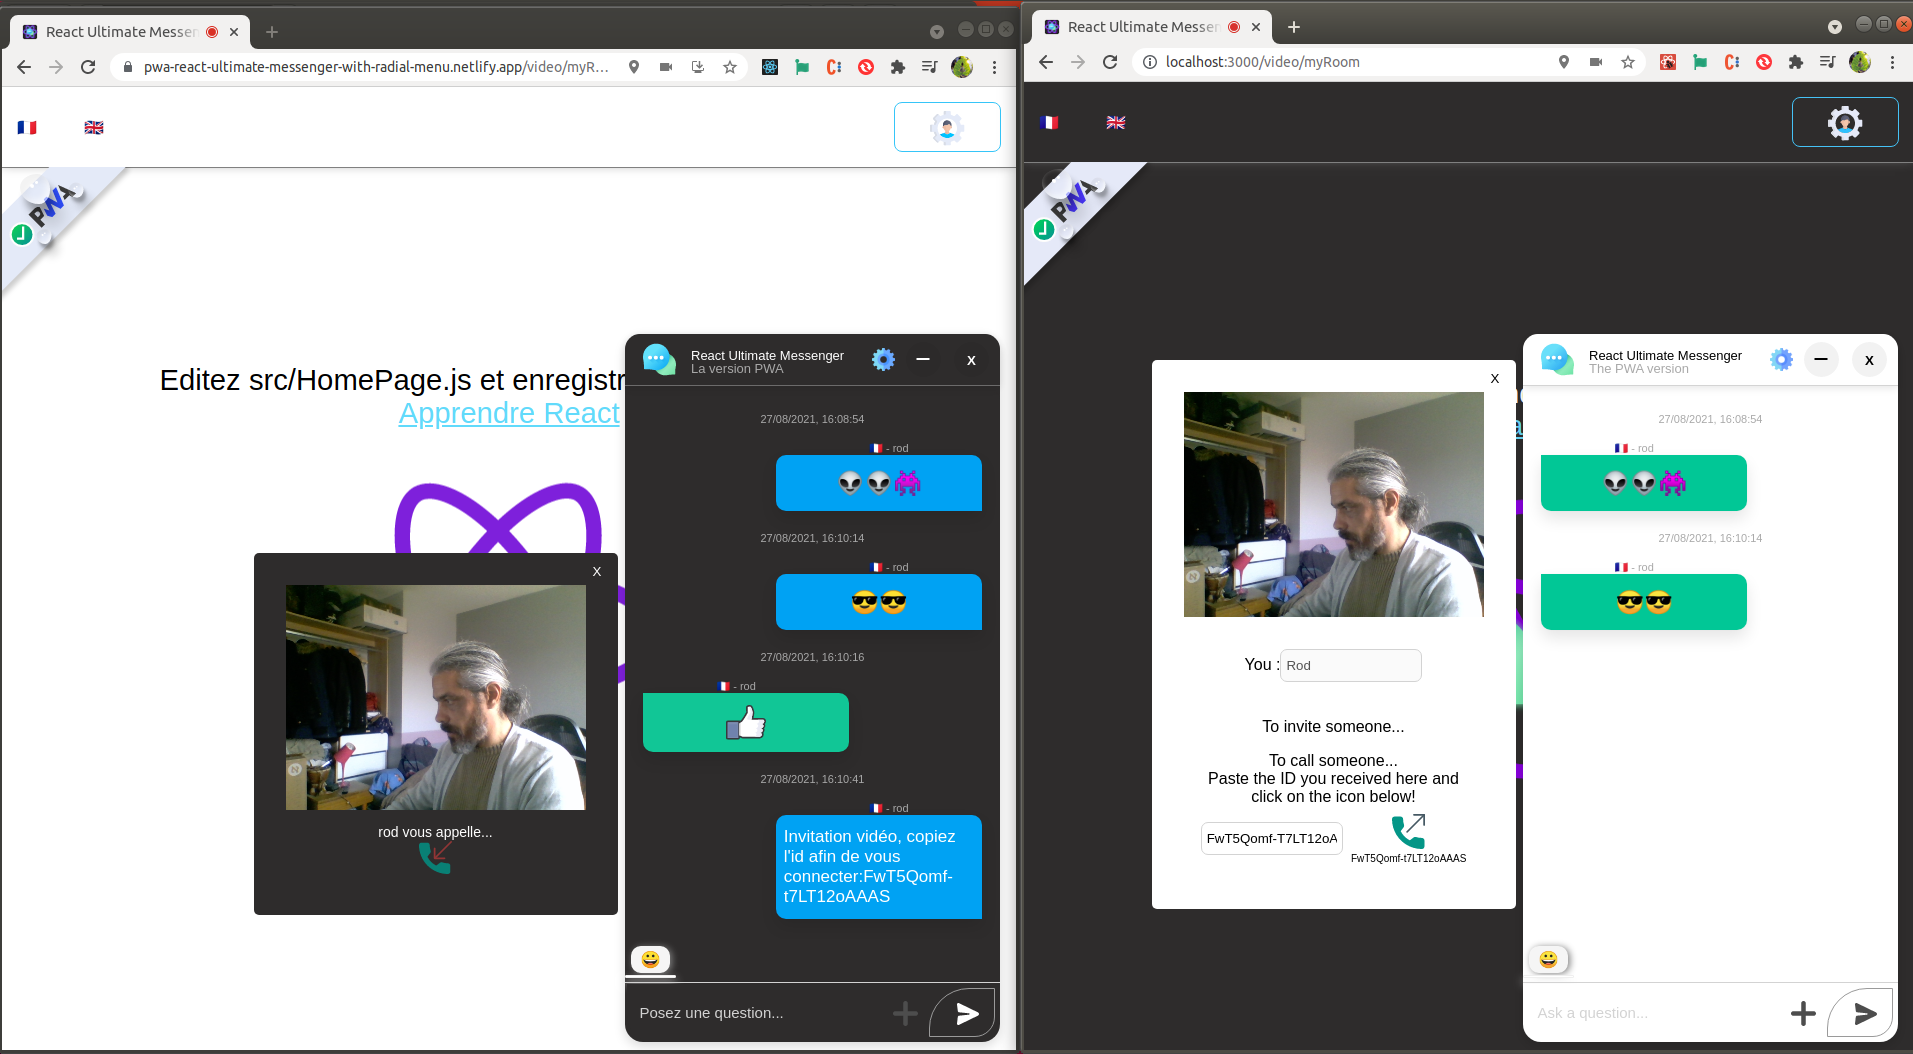Select React Ultimate Messenger tab in right browser
1913x1054 pixels.
tap(1140, 27)
